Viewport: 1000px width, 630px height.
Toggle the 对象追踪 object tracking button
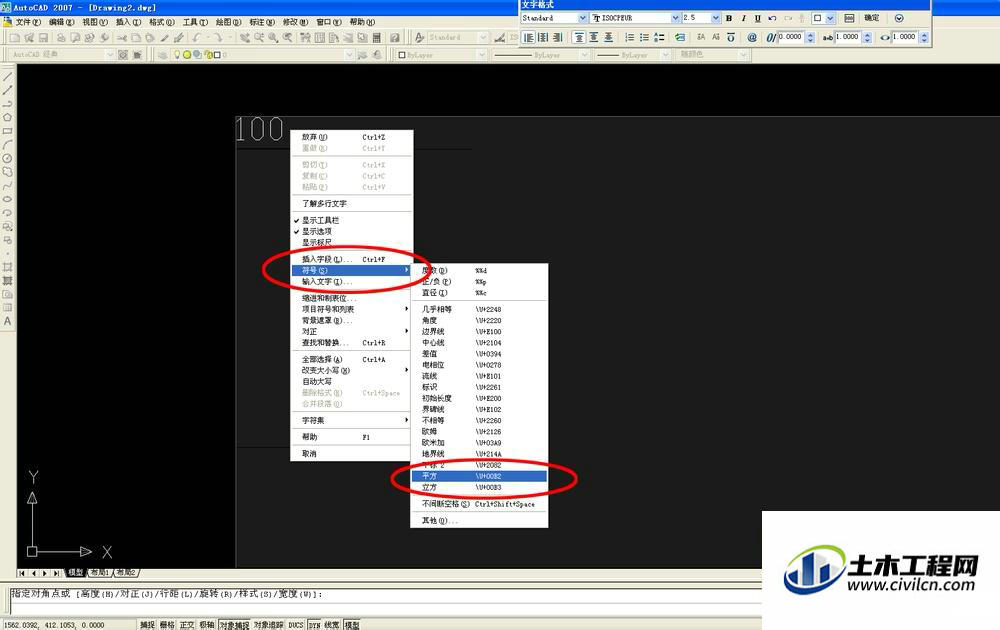[x=268, y=625]
